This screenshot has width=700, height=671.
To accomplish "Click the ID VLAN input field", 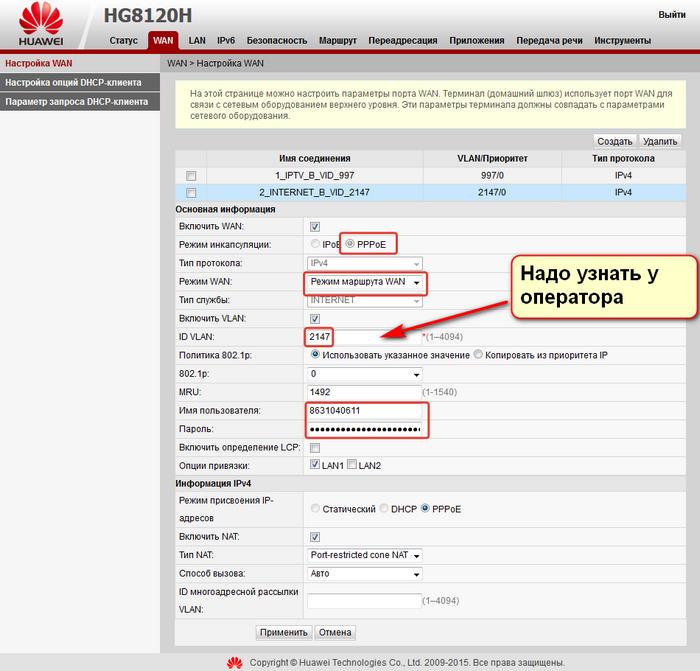I will 363,337.
